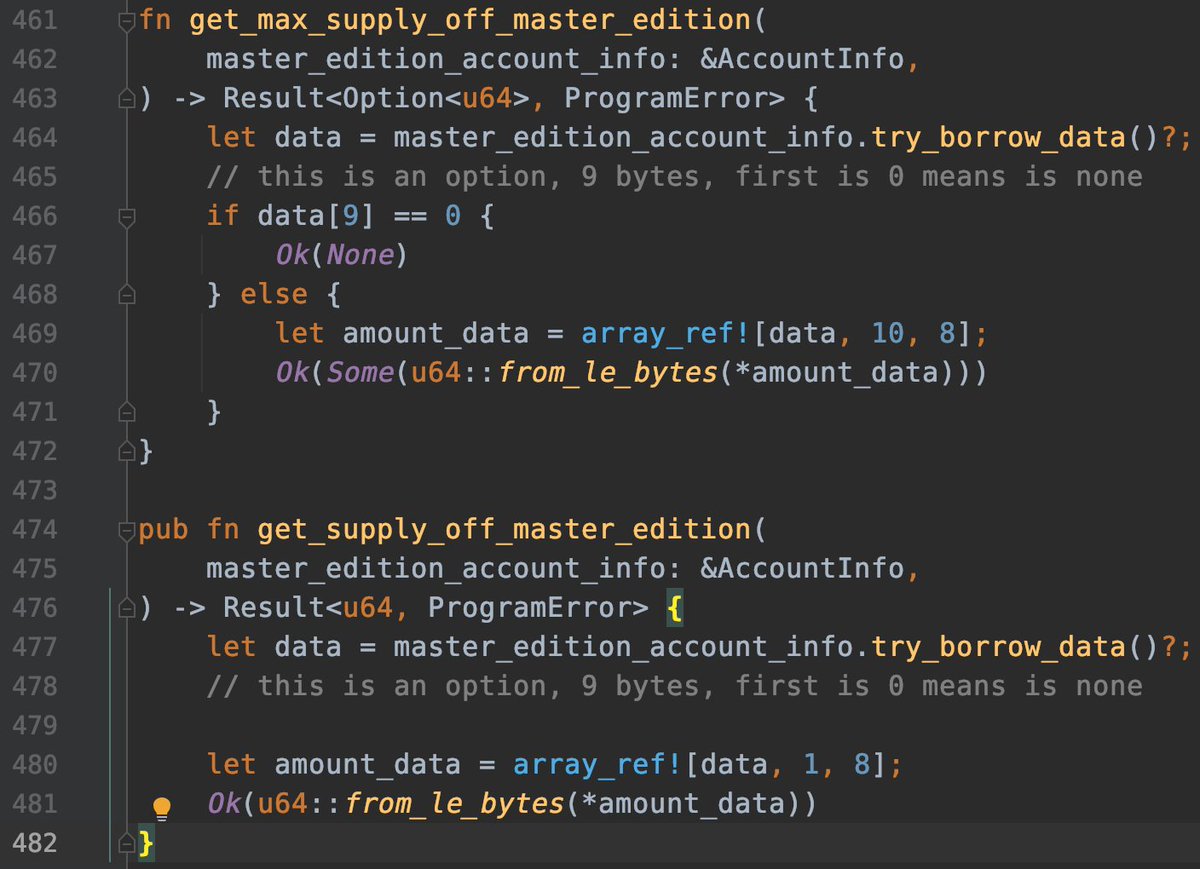Collapse pub fn get_supply_off_master_edition on line 474
Screen dimensions: 1200x869
coord(126,529)
